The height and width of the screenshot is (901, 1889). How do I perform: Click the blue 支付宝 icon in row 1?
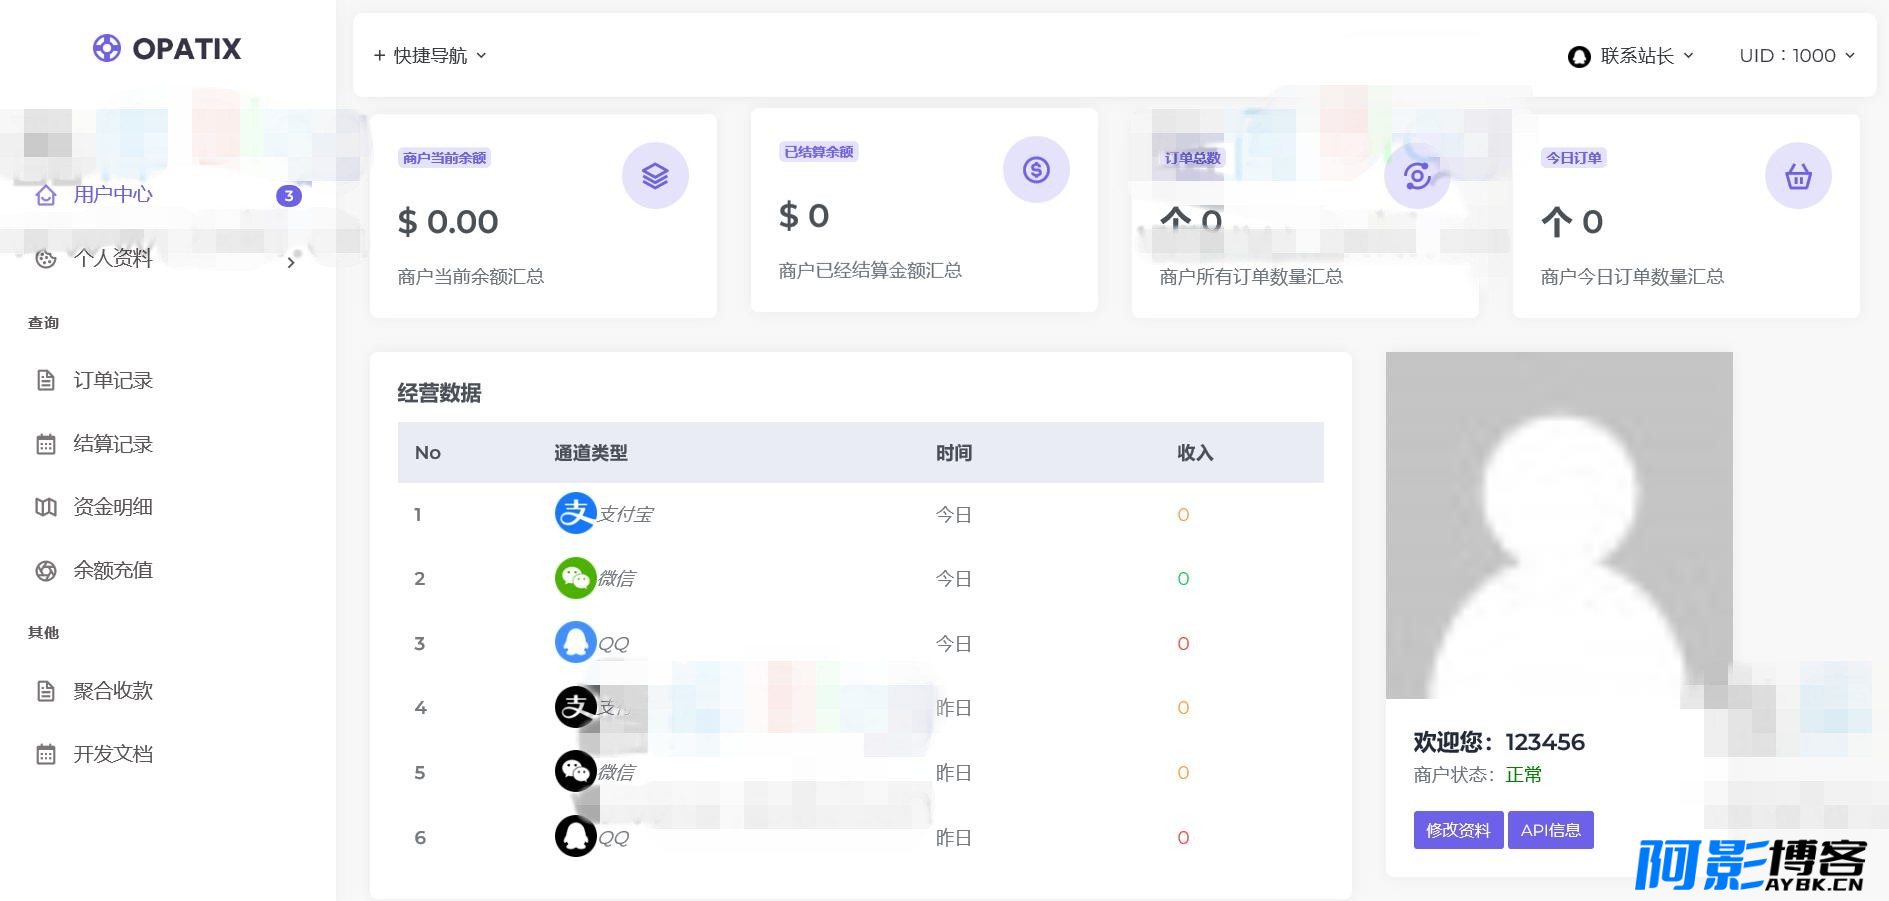pyautogui.click(x=575, y=514)
